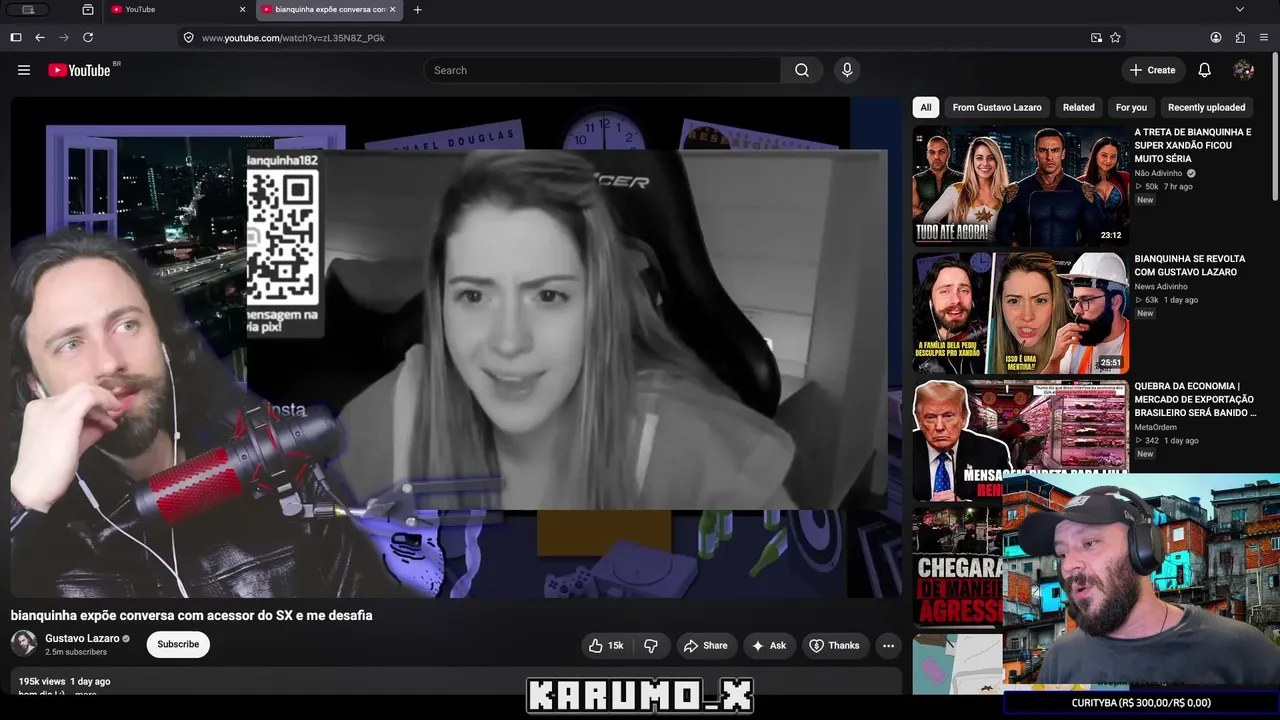Open the browser extensions puzzle icon
The image size is (1280, 720).
1240,38
